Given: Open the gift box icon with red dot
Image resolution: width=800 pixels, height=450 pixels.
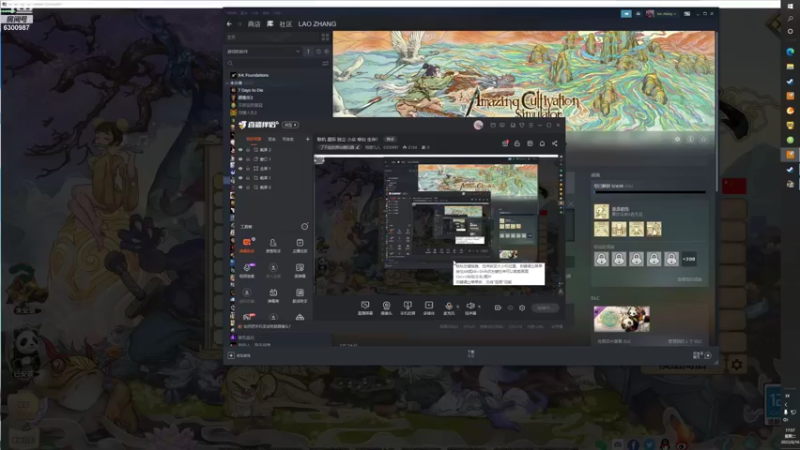Looking at the screenshot, I should pos(505,143).
